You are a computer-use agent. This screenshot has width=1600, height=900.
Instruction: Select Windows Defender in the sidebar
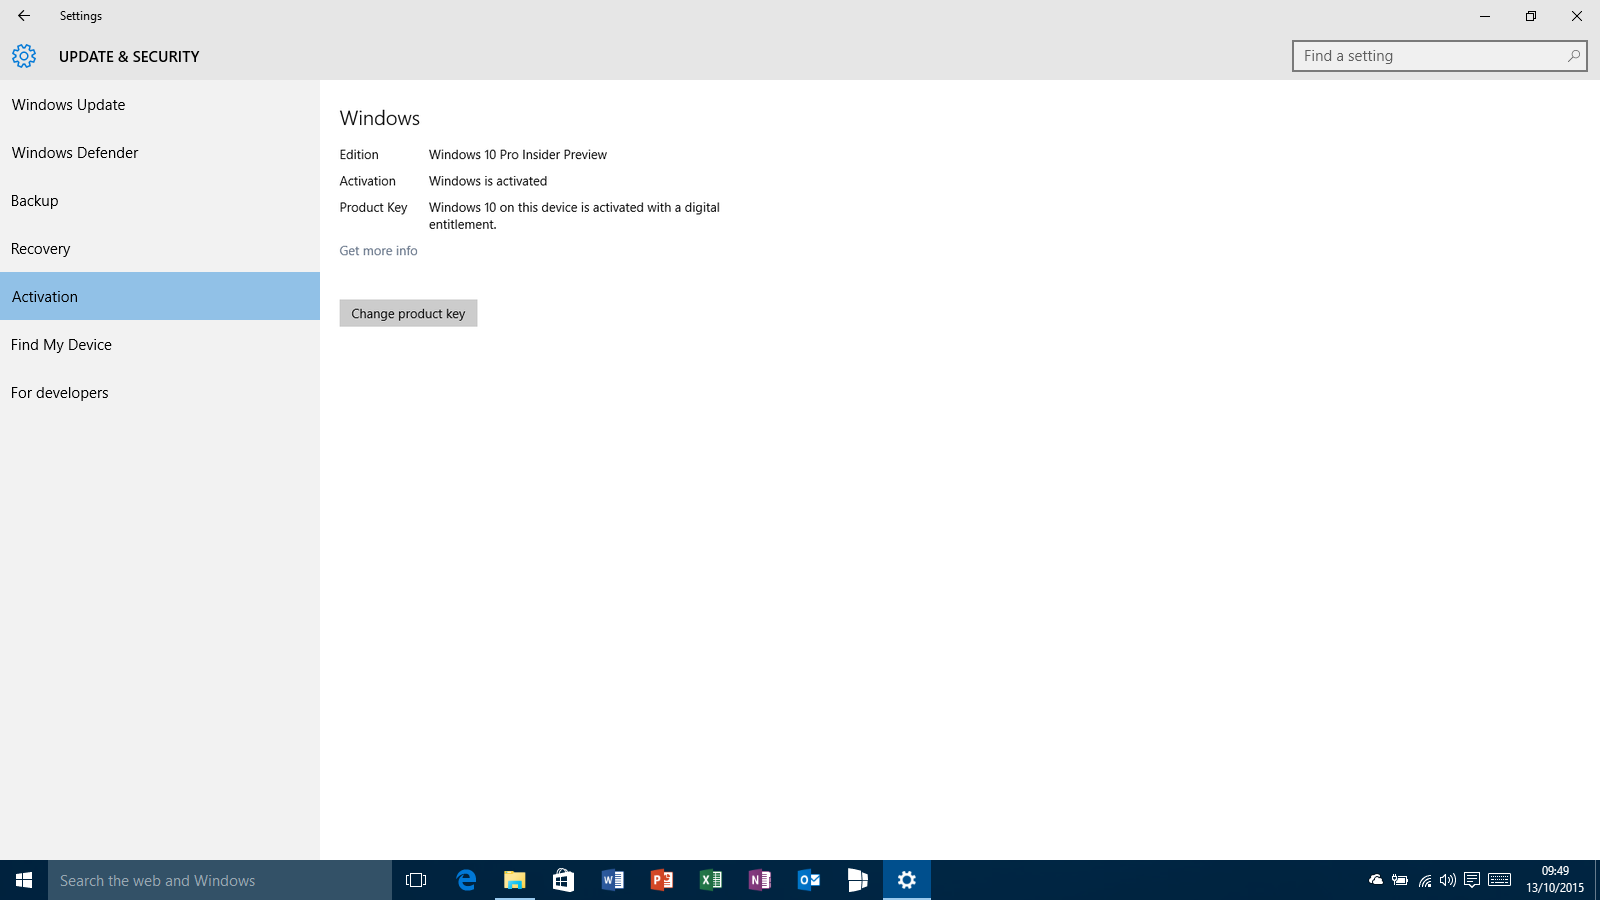(x=160, y=152)
